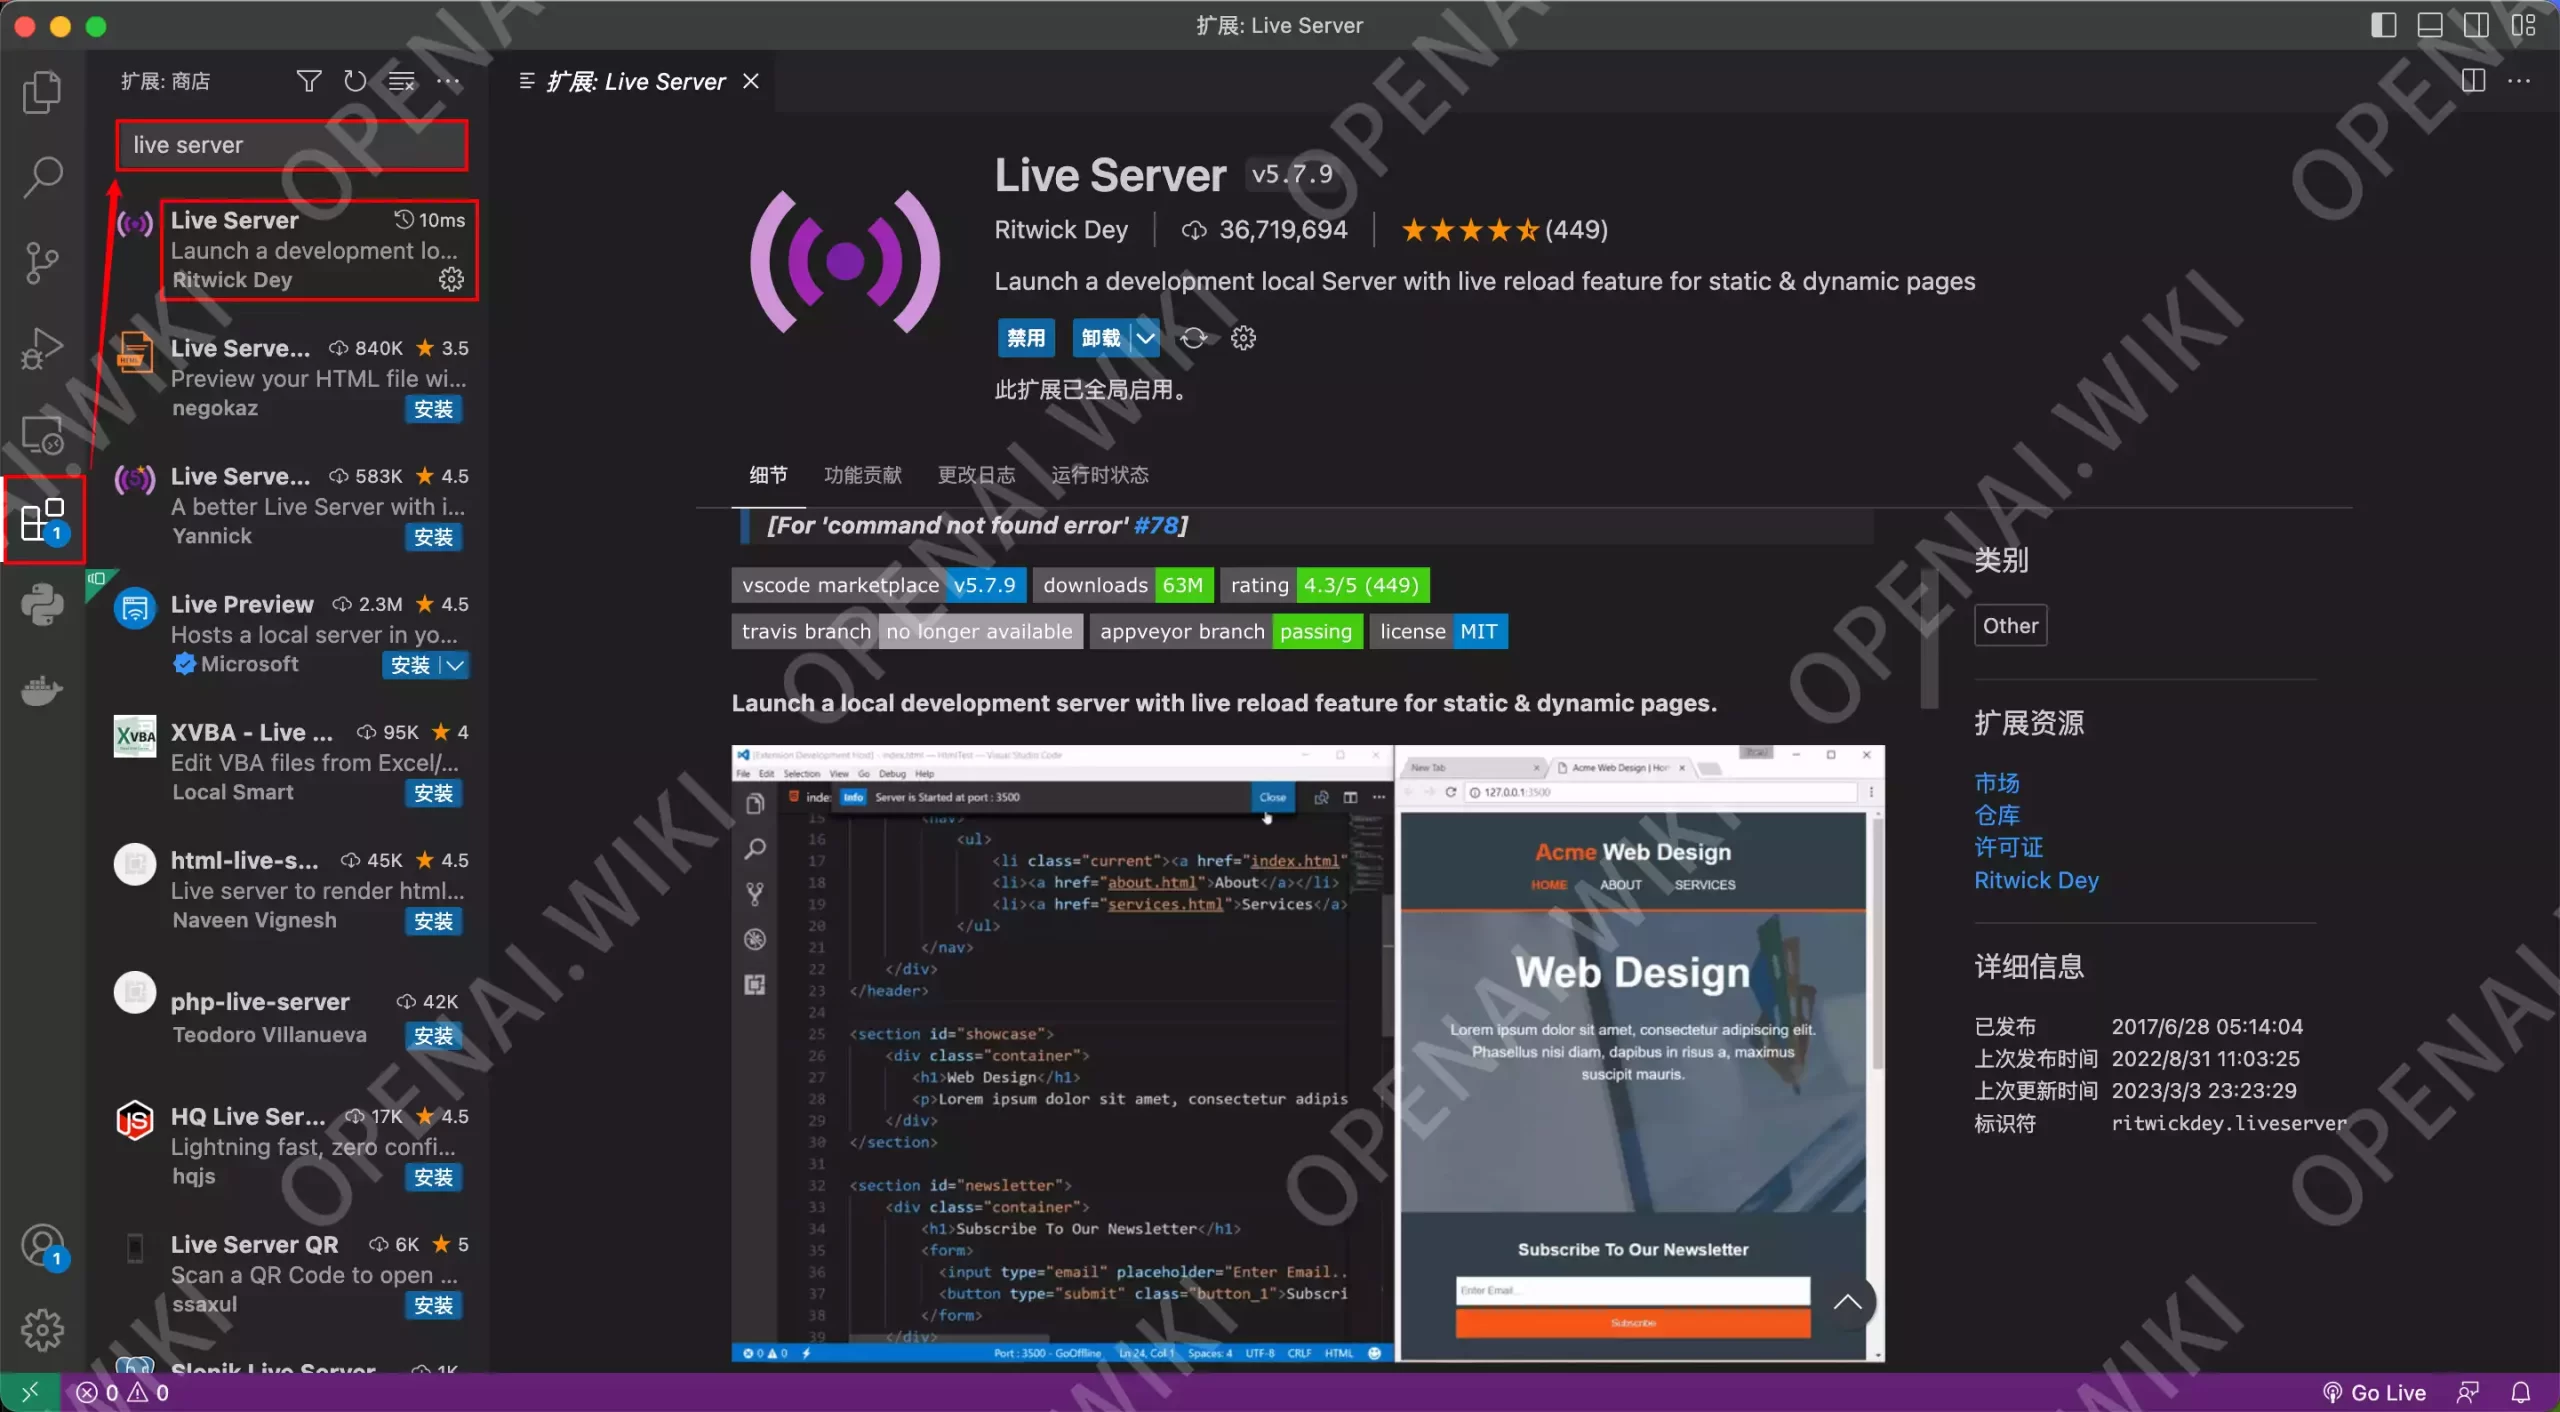This screenshot has height=1412, width=2560.
Task: Toggle the primary side bar
Action: (x=2384, y=25)
